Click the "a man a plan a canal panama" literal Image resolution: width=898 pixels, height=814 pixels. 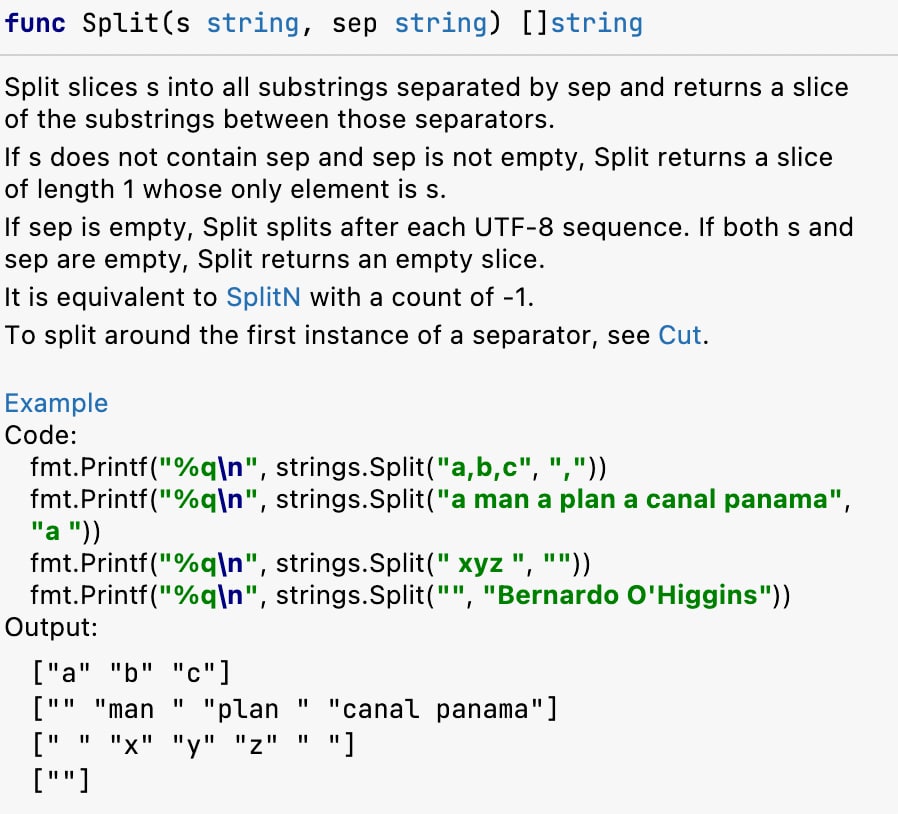pyautogui.click(x=639, y=500)
